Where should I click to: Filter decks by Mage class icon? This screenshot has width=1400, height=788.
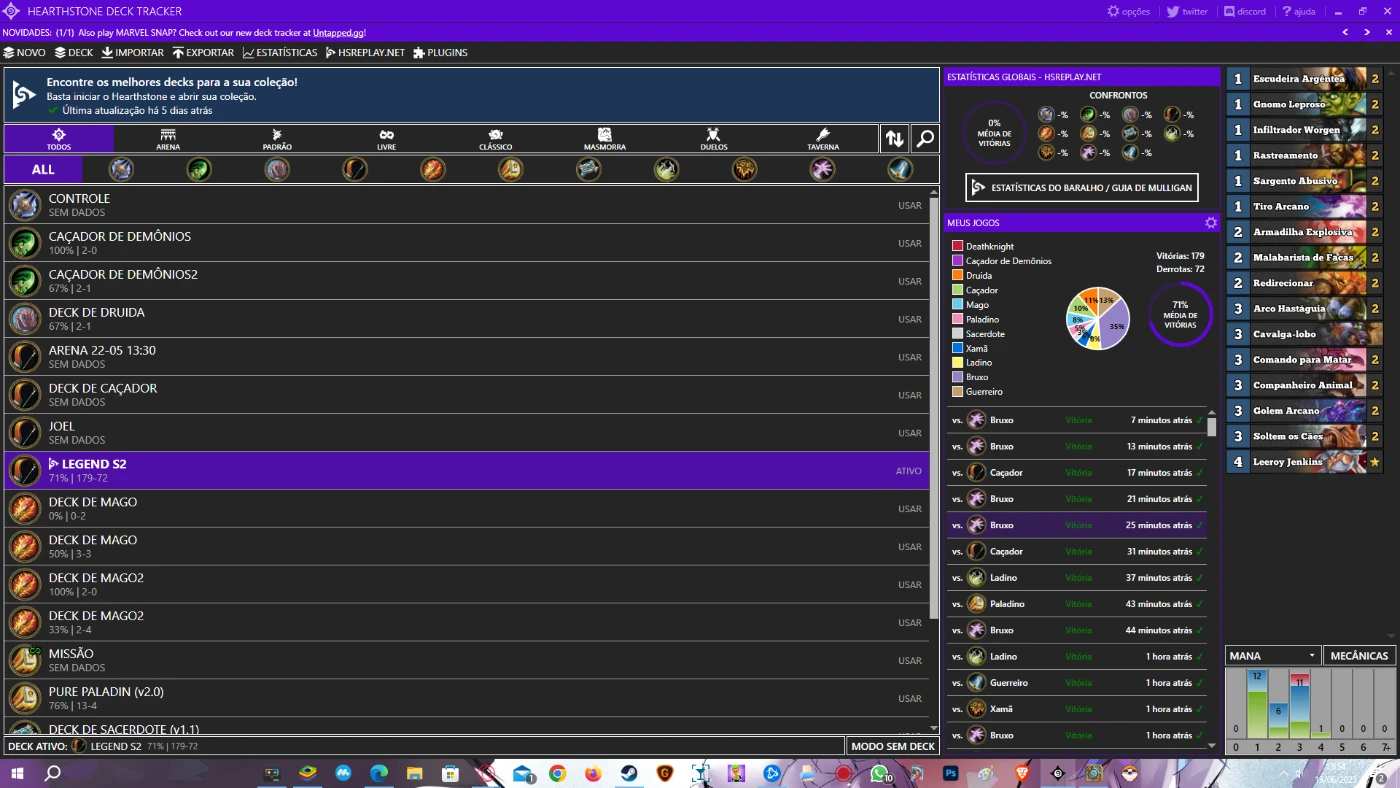tap(433, 169)
